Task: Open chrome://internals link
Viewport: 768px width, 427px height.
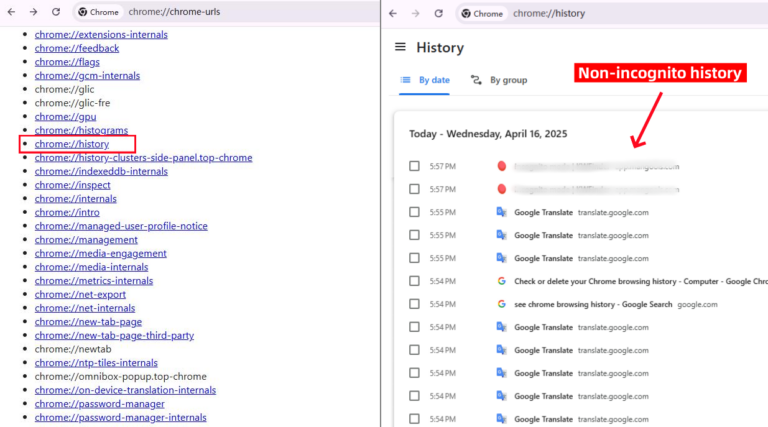Action: coord(75,199)
